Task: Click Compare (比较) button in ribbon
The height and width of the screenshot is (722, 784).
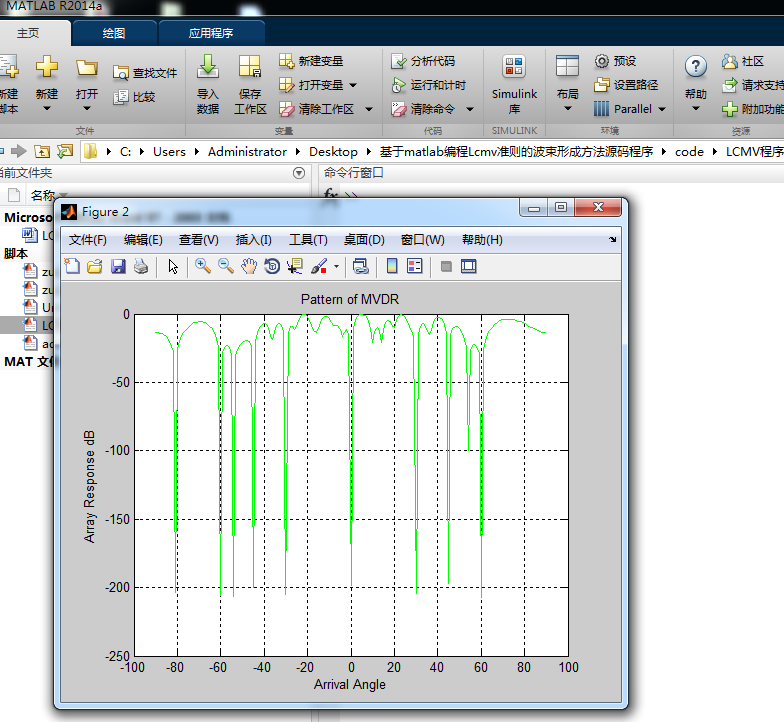Action: coord(134,97)
